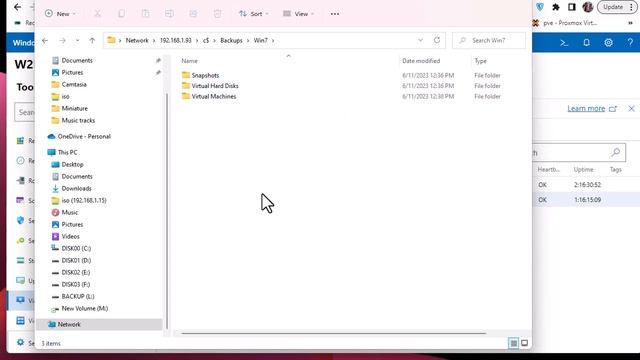Select the Virtual Hard Disks folder

tap(215, 86)
